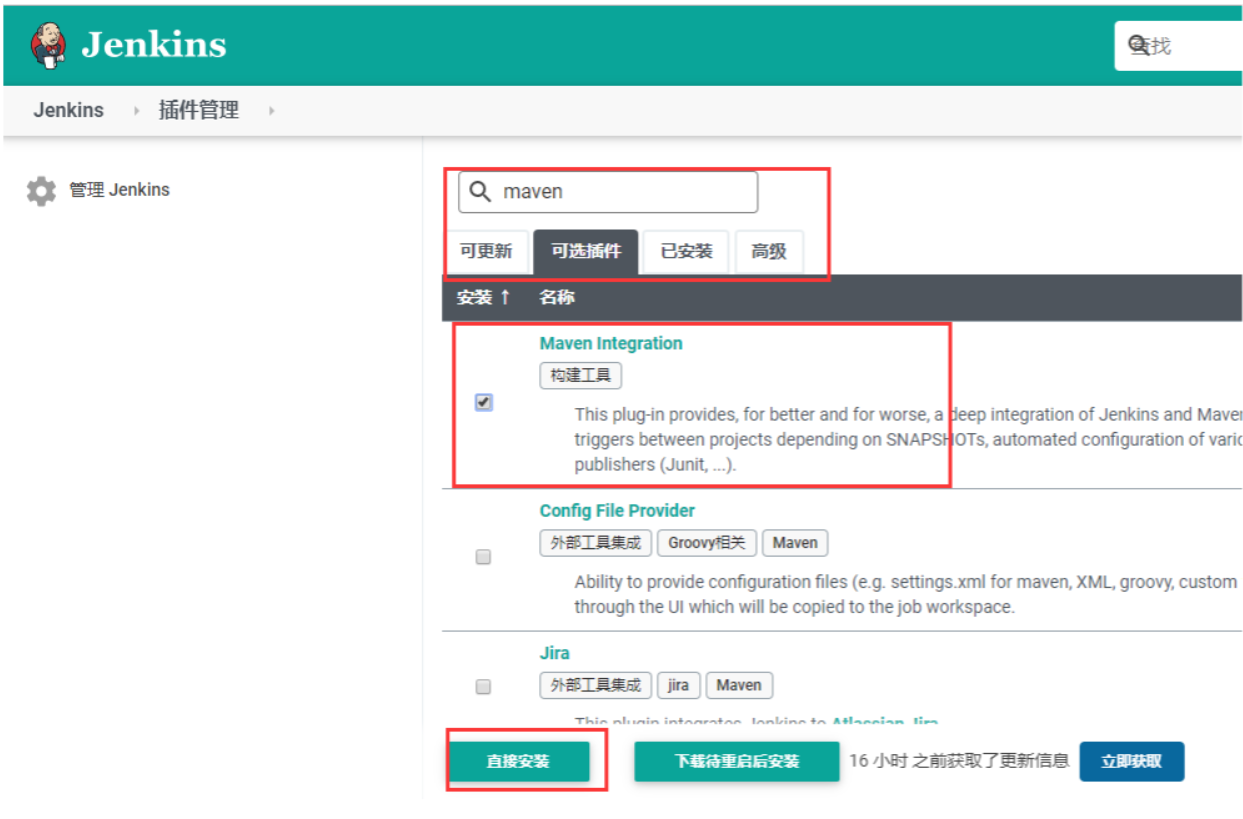This screenshot has height=819, width=1243.
Task: Click the Jenkins title in header
Action: (x=154, y=45)
